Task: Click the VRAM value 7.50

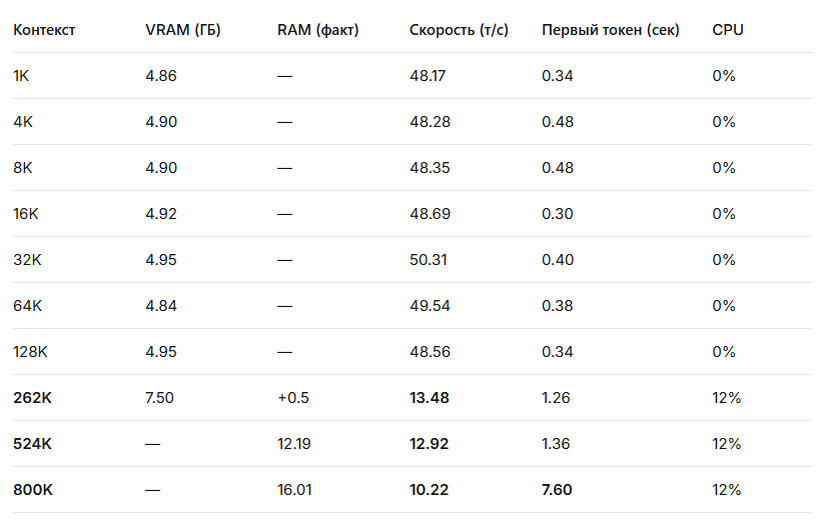Action: [x=159, y=397]
